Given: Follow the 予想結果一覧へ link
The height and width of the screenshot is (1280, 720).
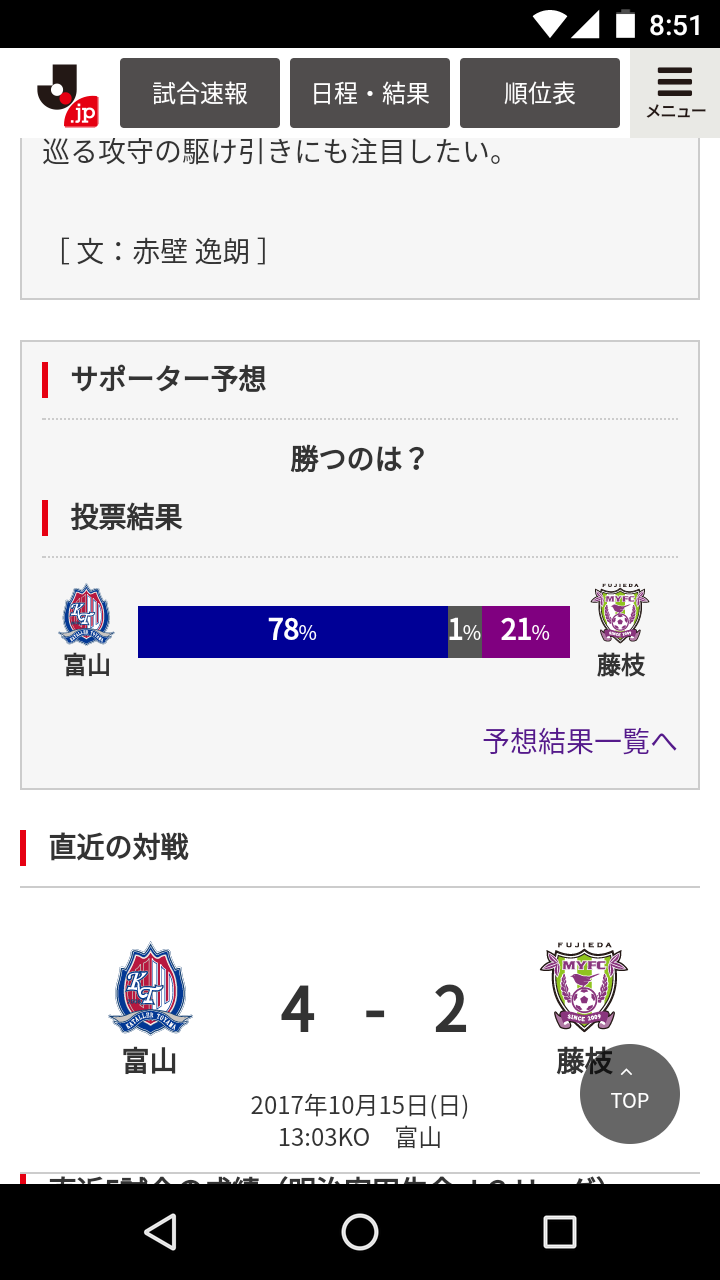Looking at the screenshot, I should [580, 741].
